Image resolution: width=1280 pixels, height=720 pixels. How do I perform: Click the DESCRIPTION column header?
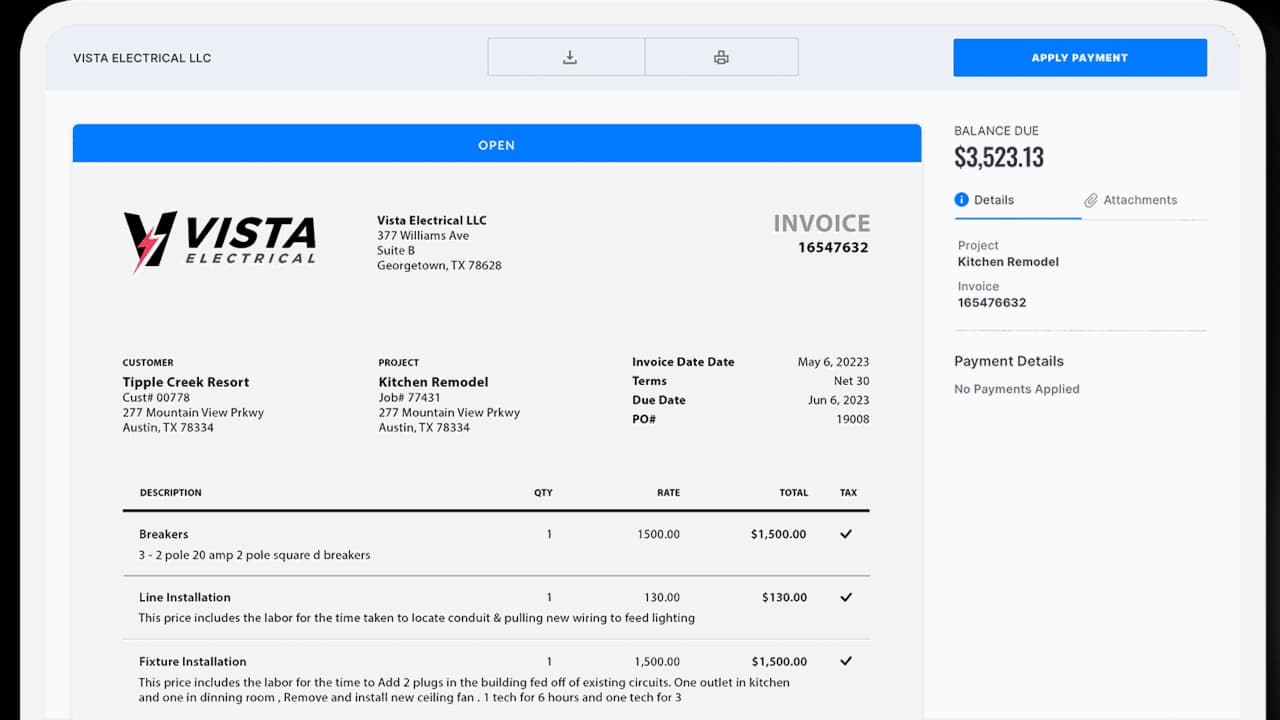click(171, 492)
